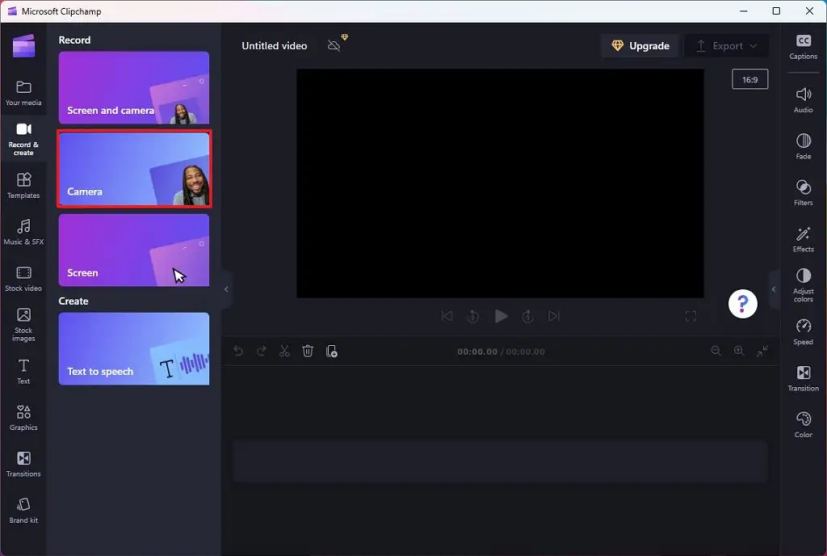
Task: Open the Filters properties panel
Action: point(803,193)
